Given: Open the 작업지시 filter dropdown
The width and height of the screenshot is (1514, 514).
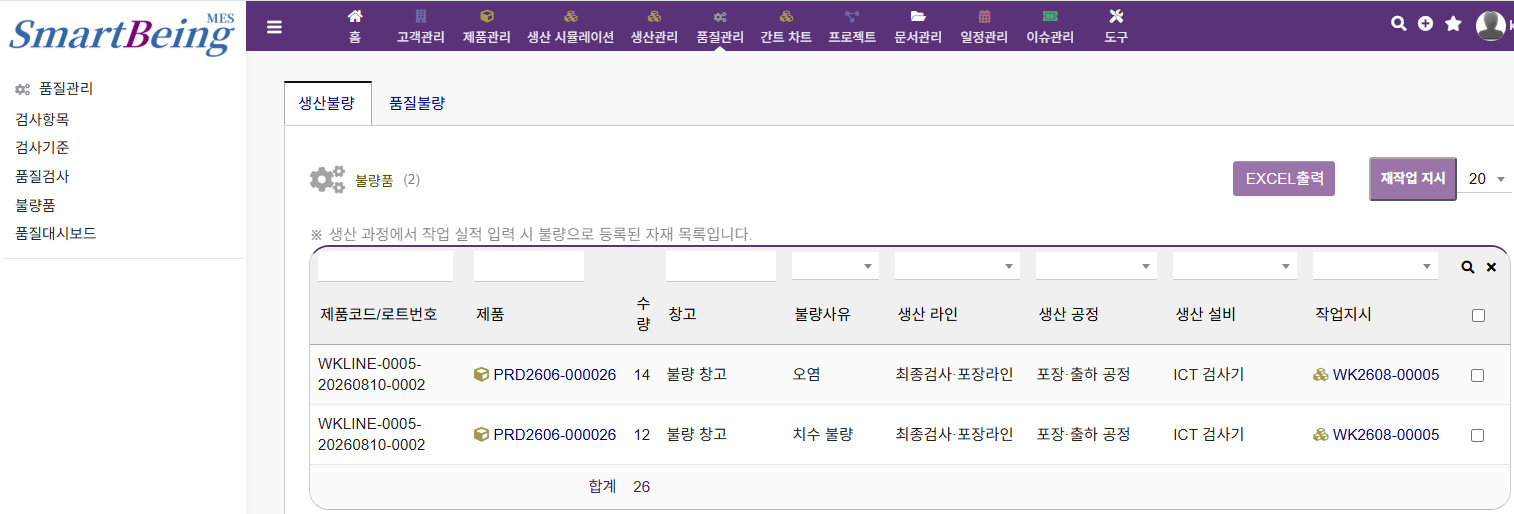Looking at the screenshot, I should [1375, 267].
